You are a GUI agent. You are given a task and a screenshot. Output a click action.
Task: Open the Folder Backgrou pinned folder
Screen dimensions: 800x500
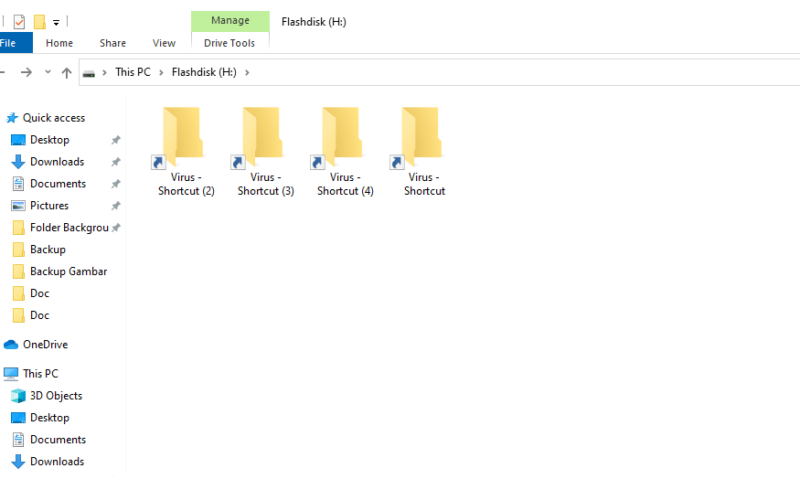click(69, 228)
